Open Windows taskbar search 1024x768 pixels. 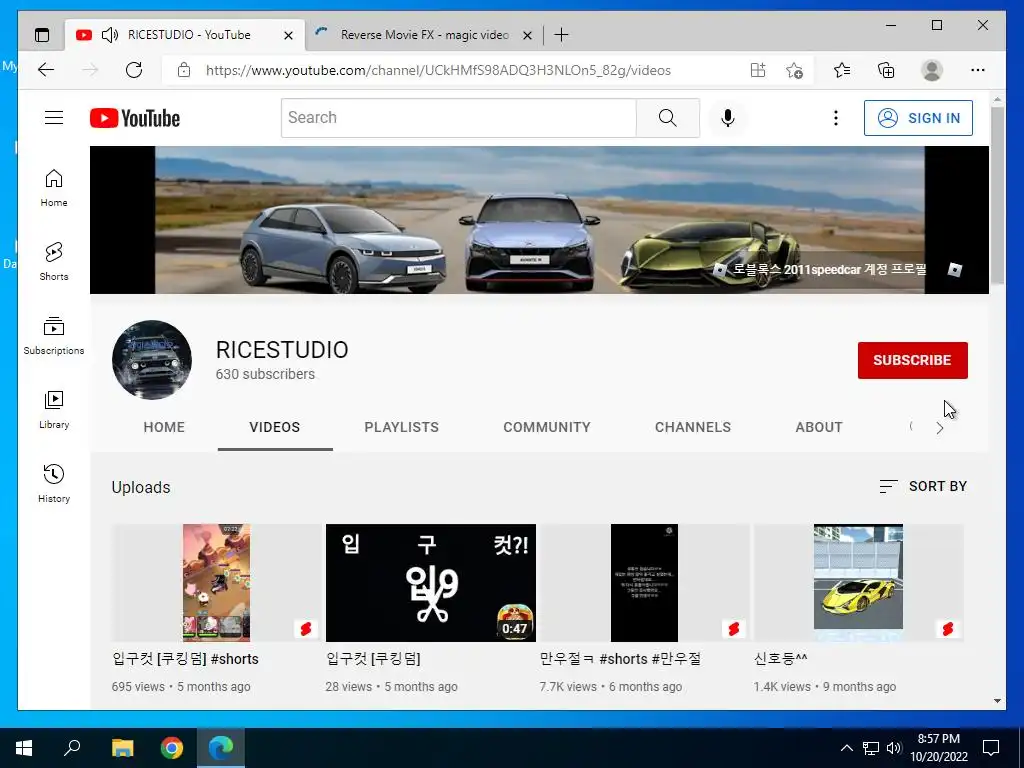(72, 748)
